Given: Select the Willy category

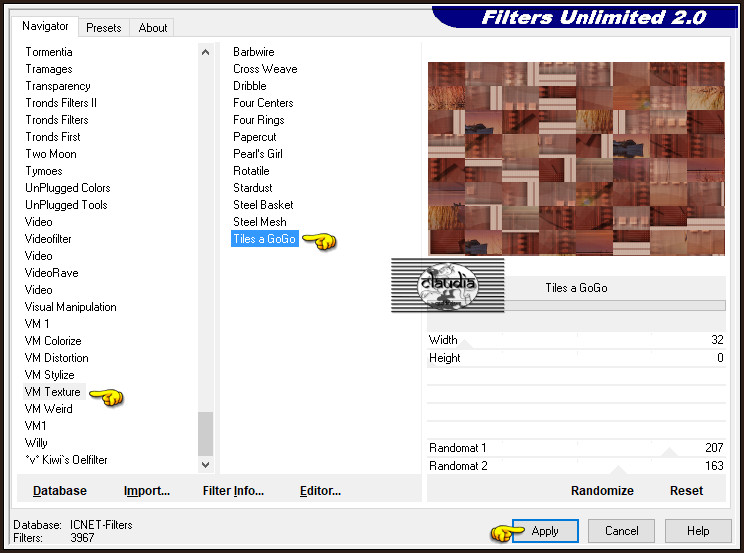Looking at the screenshot, I should pyautogui.click(x=36, y=443).
